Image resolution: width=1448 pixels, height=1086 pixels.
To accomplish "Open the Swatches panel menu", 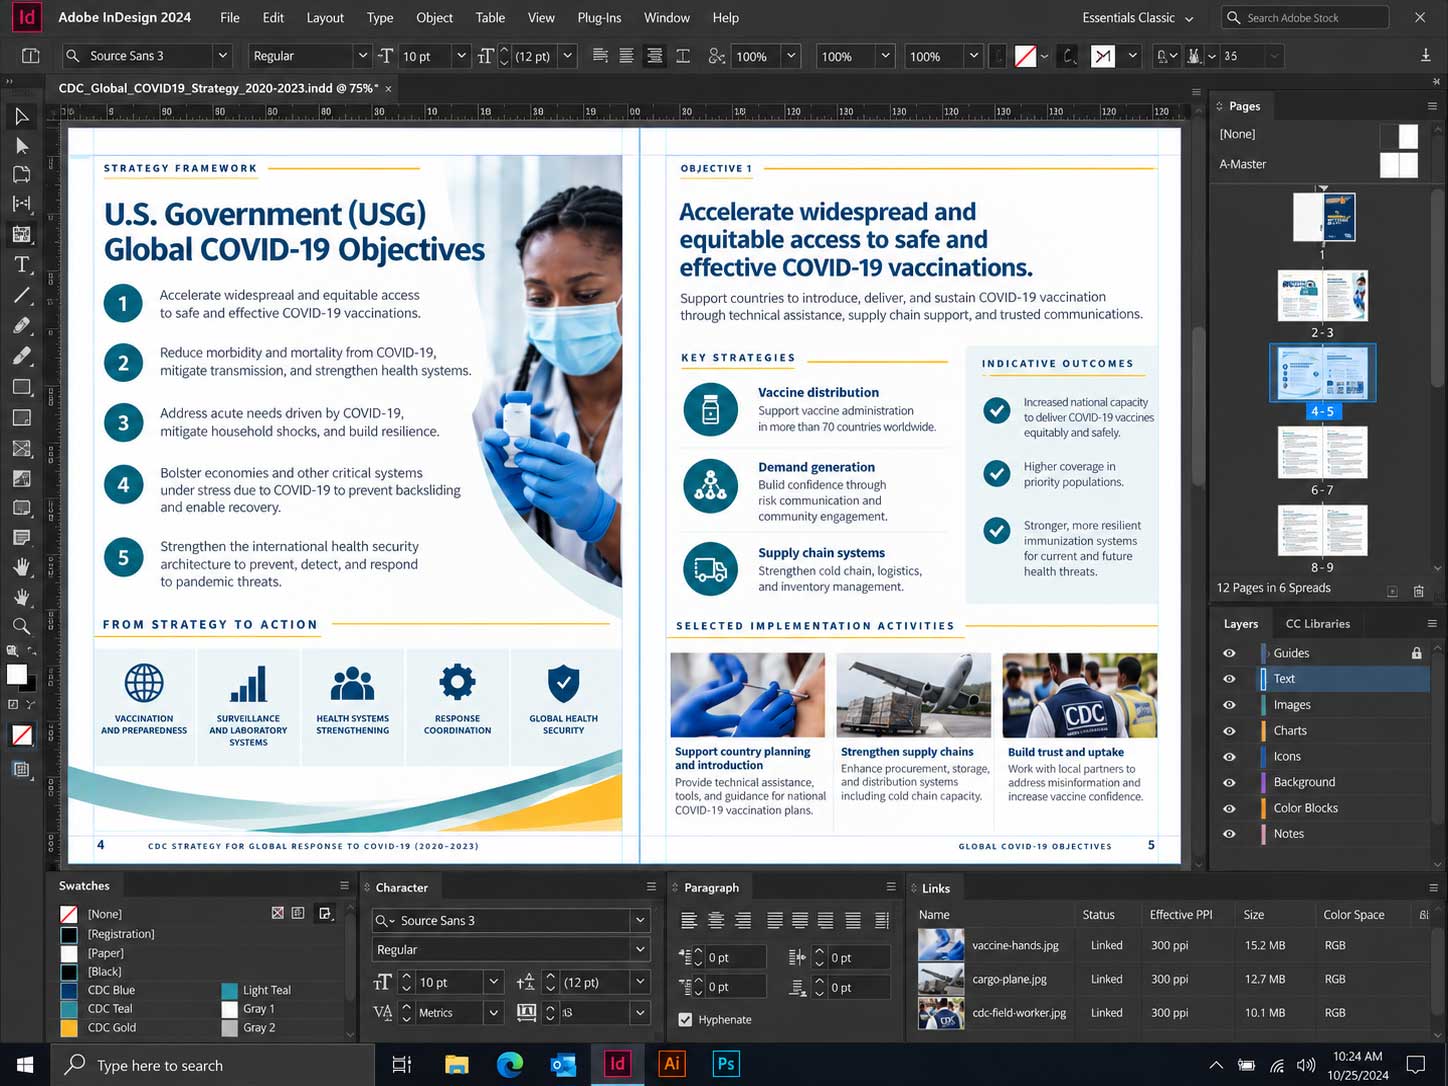I will click(x=344, y=886).
